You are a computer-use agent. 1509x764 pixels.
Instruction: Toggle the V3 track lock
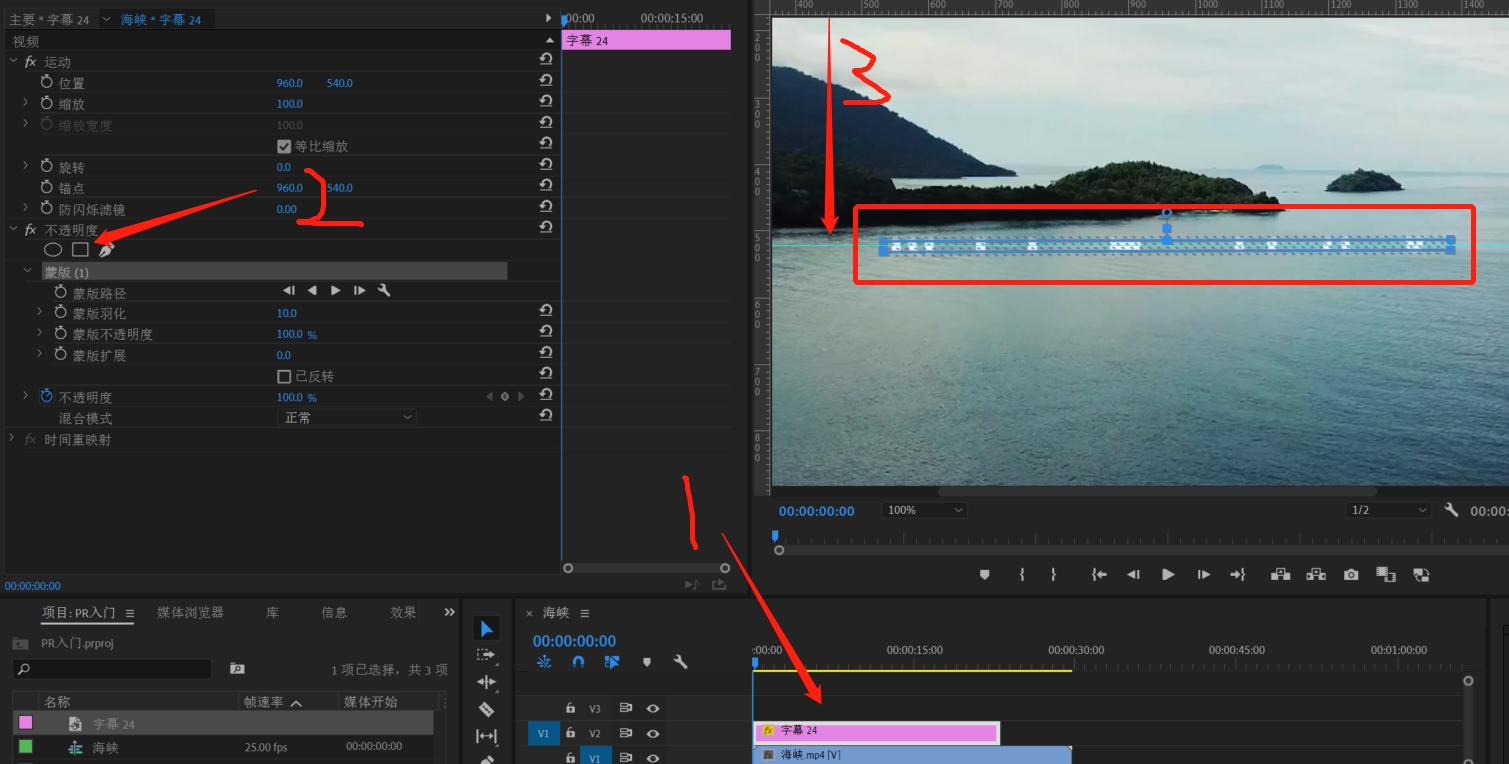point(570,708)
